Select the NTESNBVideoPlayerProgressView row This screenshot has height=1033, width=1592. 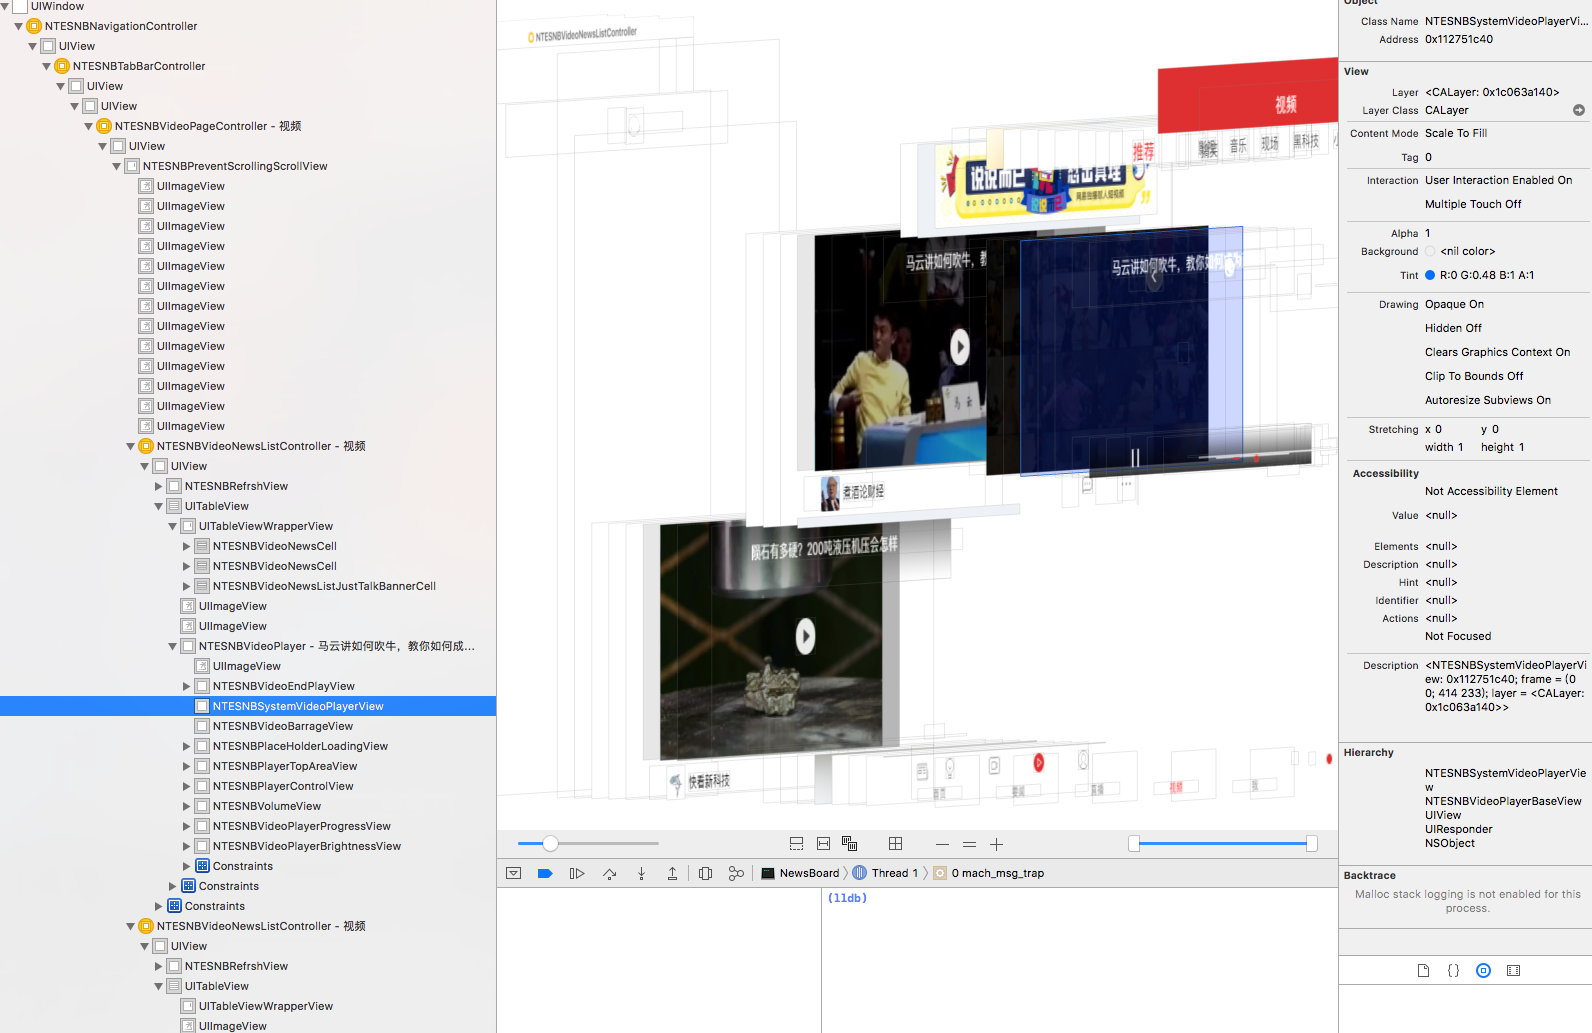pyautogui.click(x=248, y=826)
